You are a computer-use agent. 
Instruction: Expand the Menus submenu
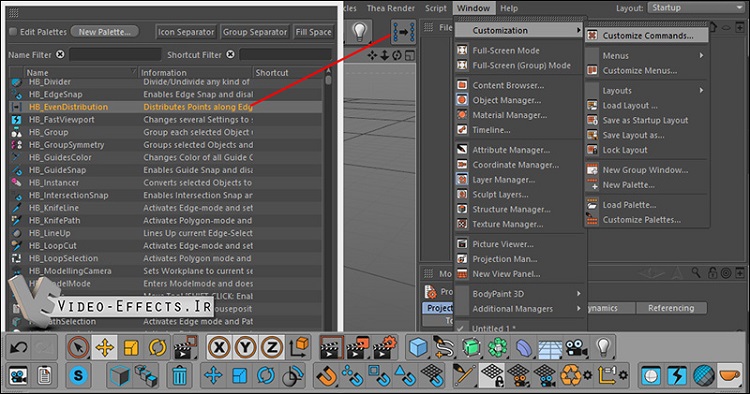[x=646, y=55]
